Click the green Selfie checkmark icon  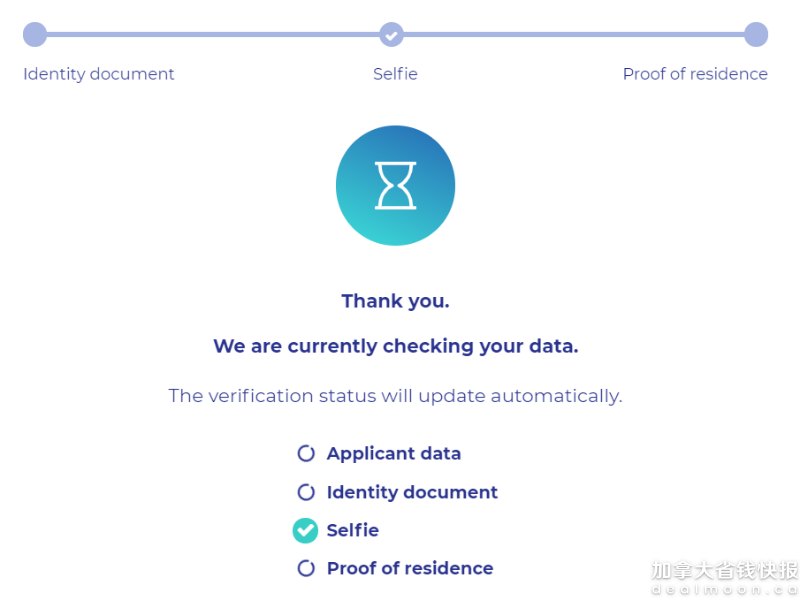pos(305,530)
